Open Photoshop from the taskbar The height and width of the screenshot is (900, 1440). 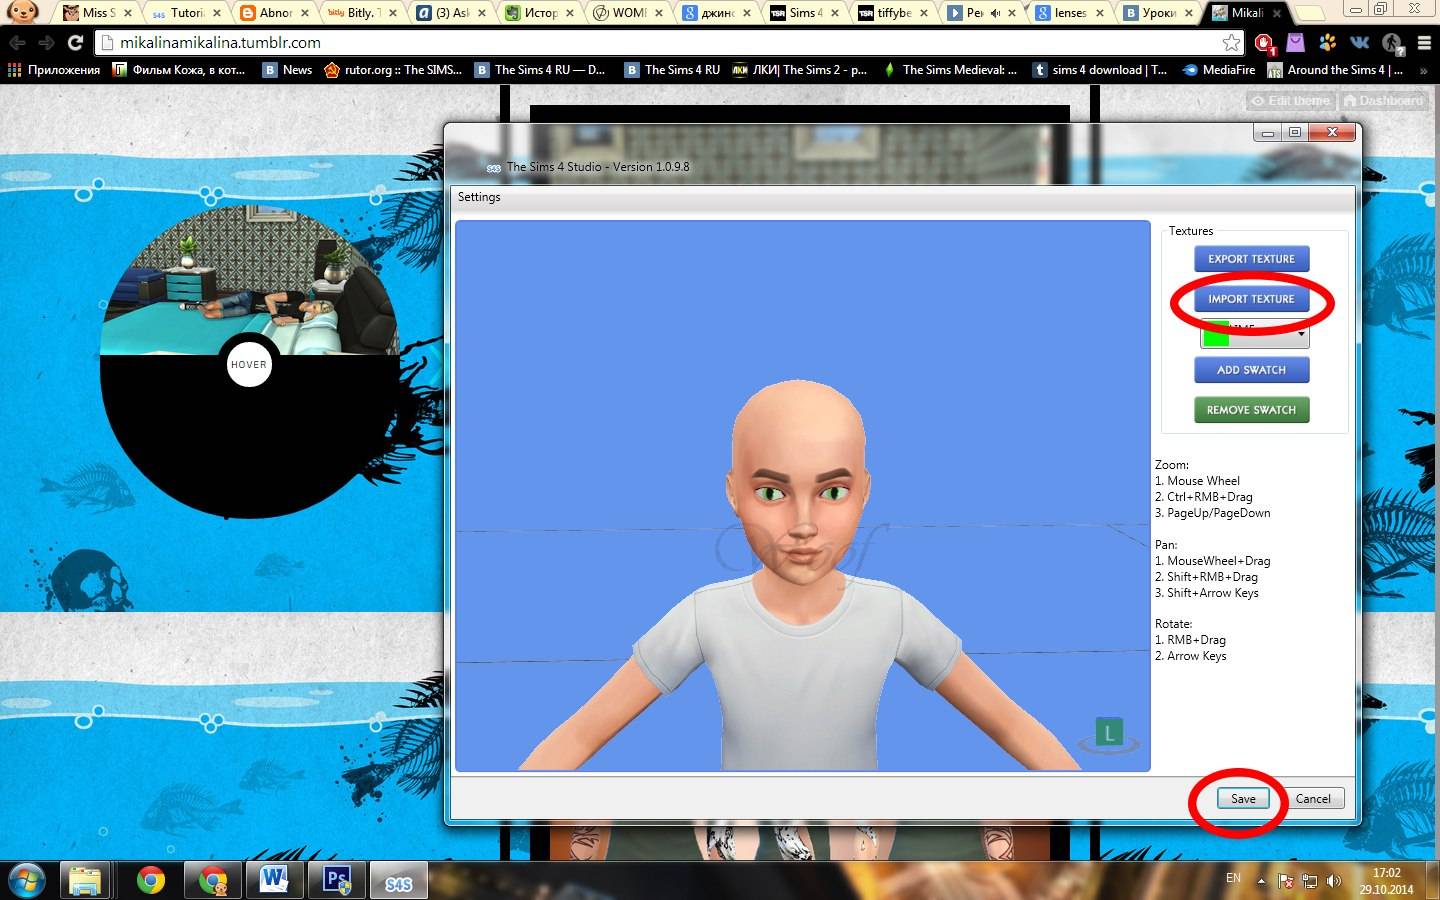click(x=337, y=881)
